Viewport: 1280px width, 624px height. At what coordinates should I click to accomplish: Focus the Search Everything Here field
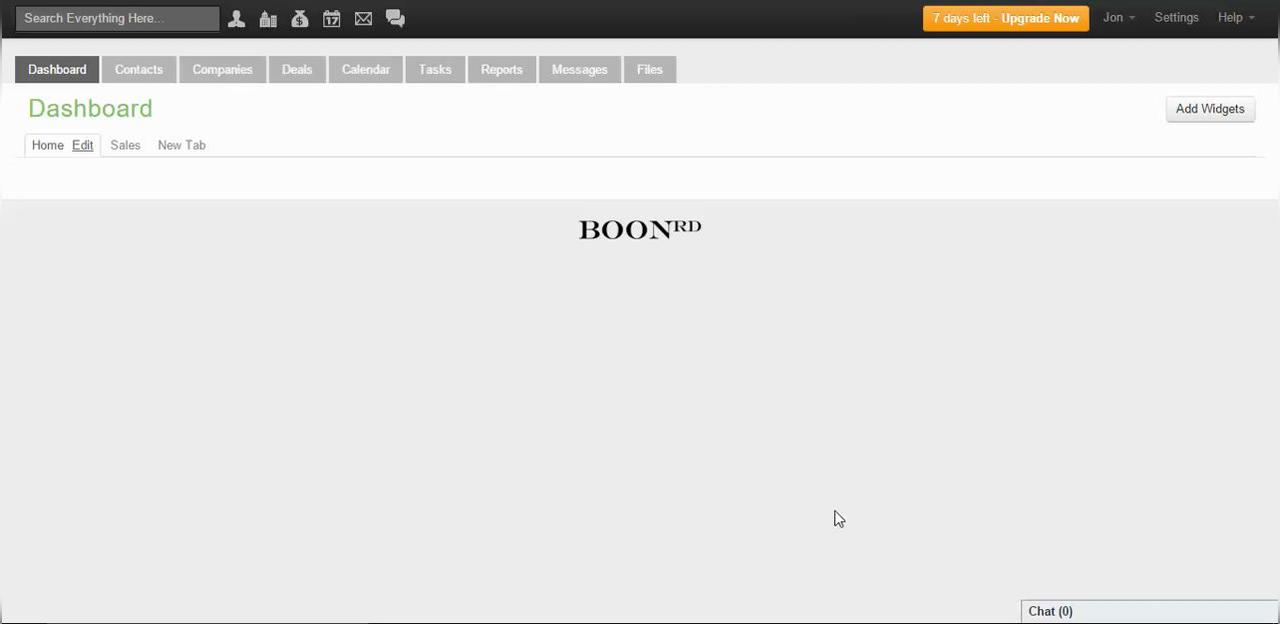(x=118, y=18)
